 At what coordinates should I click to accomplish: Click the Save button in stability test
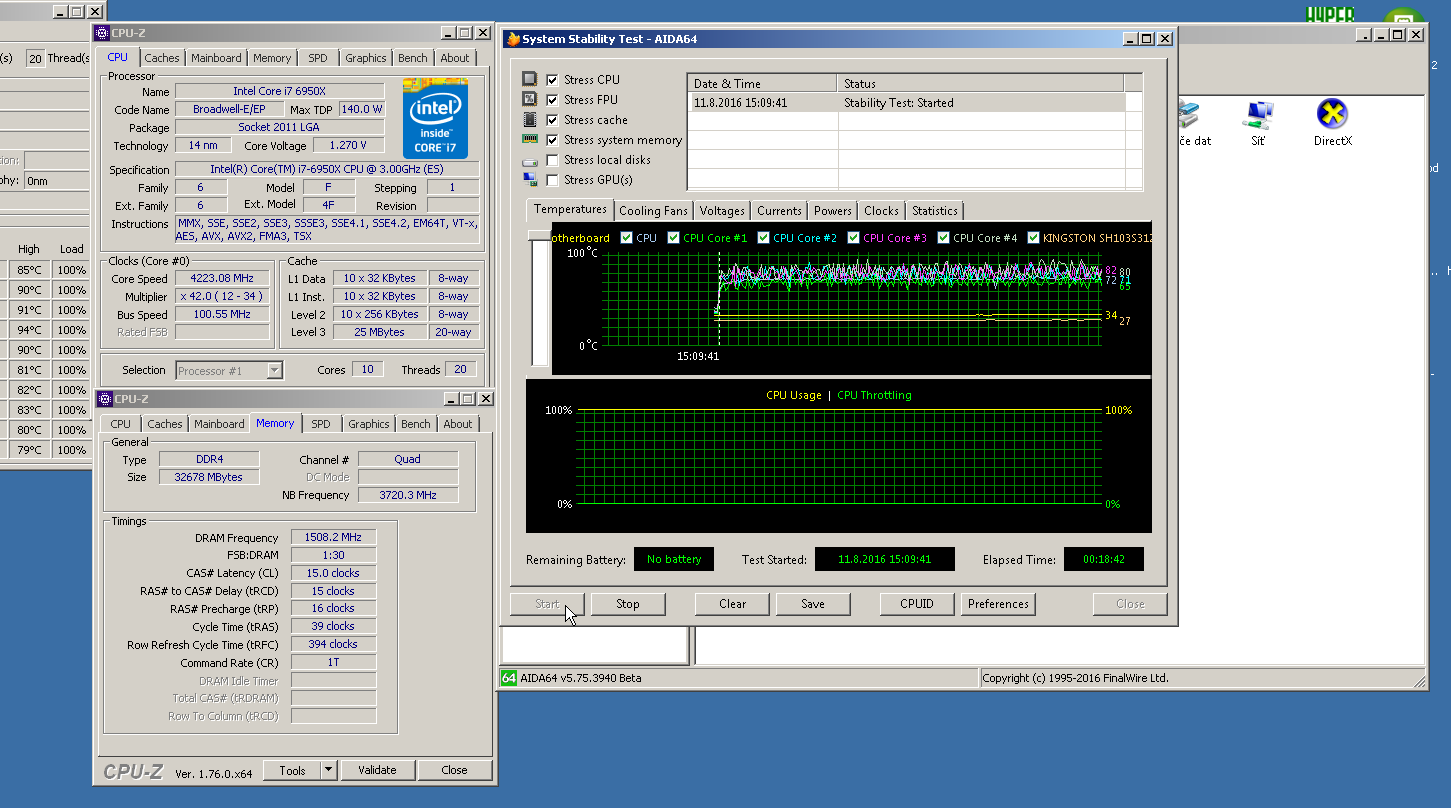click(x=813, y=604)
